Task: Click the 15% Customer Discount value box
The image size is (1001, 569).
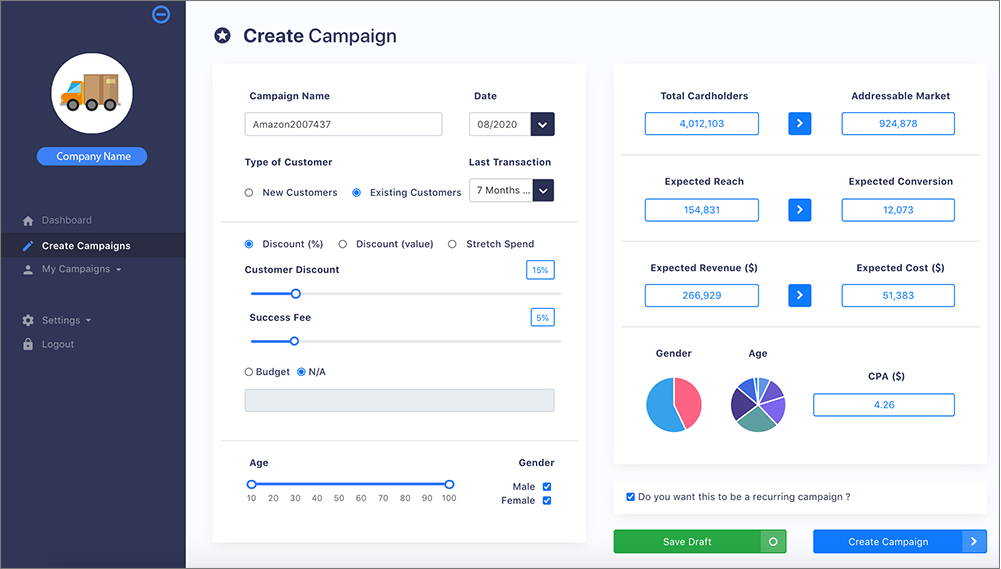Action: click(x=540, y=270)
